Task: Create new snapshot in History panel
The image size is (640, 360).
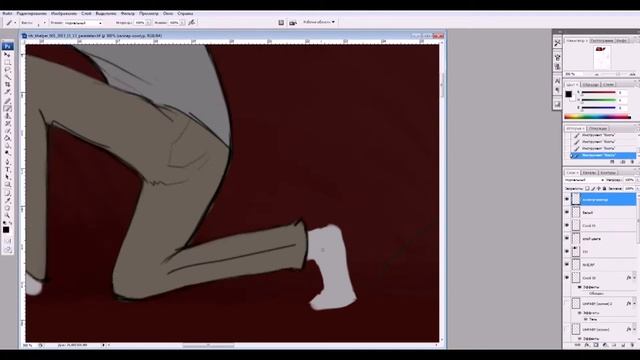Action: [x=623, y=162]
